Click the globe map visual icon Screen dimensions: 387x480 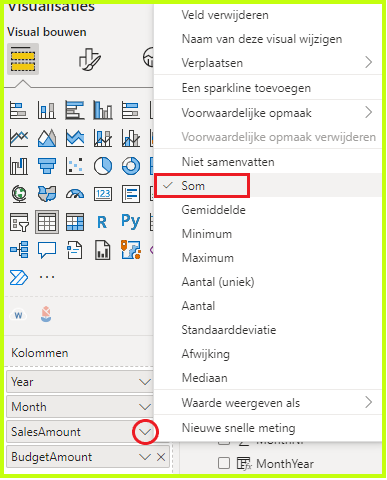(x=19, y=194)
